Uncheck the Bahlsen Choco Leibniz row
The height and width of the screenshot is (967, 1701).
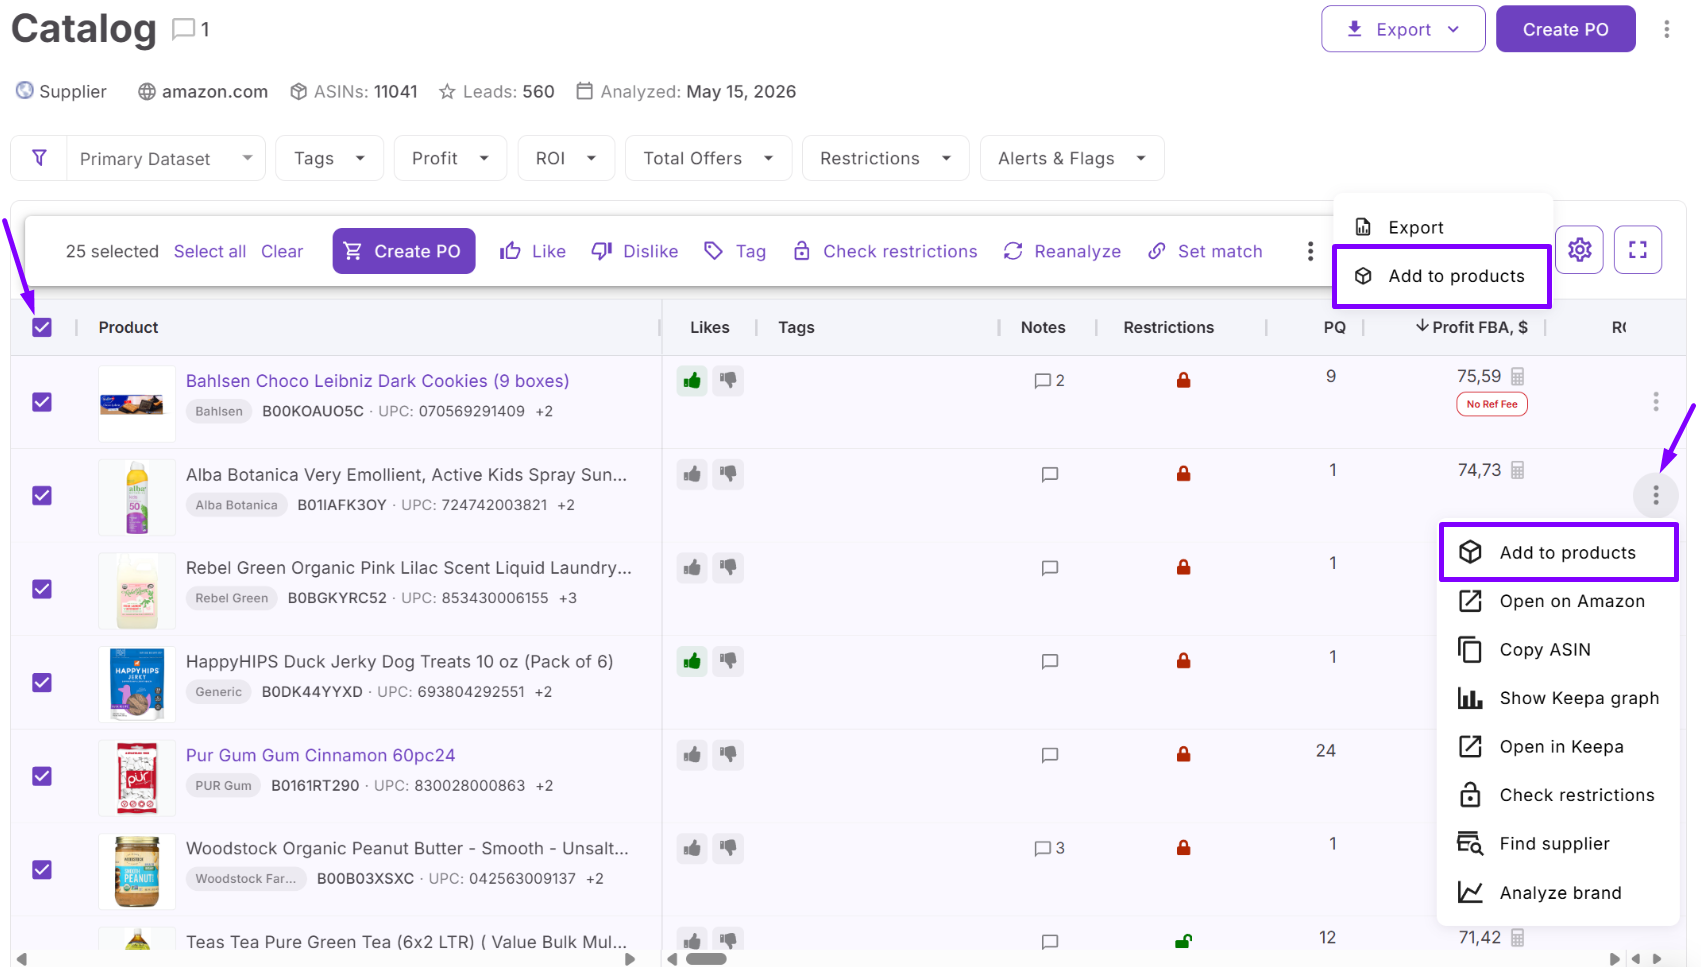click(42, 402)
